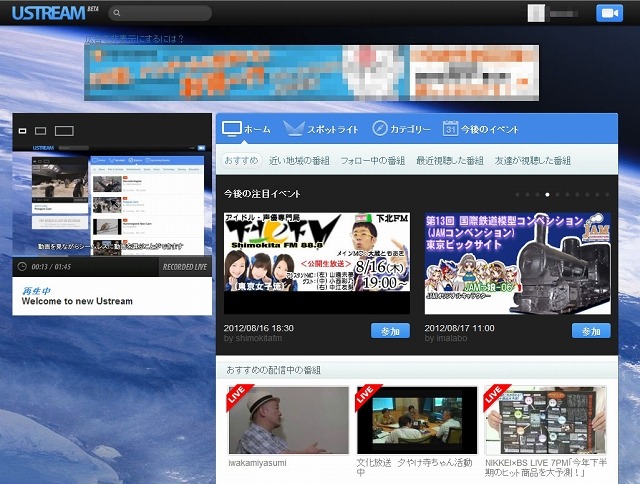Click the Welcome to new Ustream title

[77, 301]
